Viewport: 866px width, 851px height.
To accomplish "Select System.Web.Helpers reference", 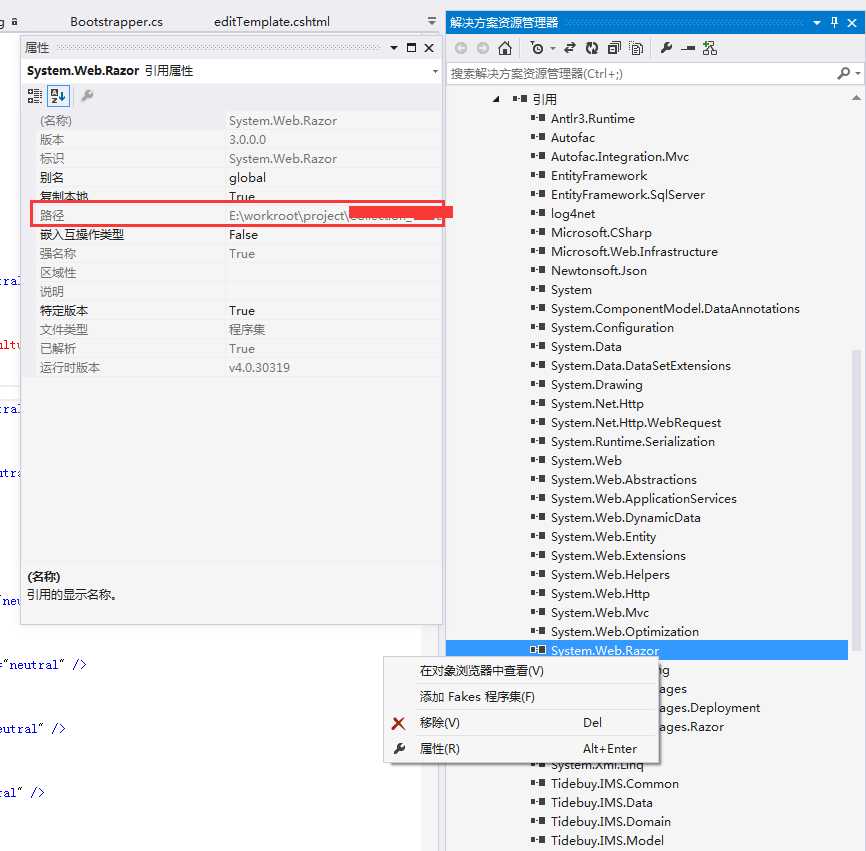I will [x=610, y=575].
